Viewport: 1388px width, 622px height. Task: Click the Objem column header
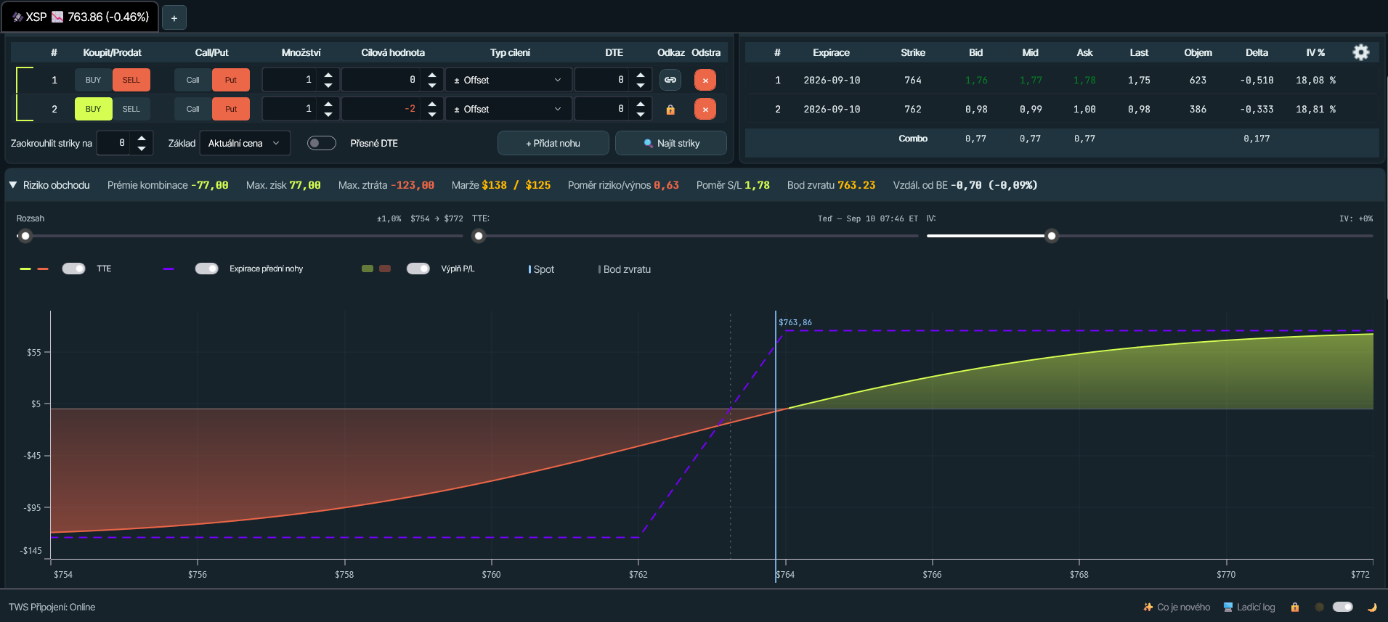click(x=1197, y=52)
